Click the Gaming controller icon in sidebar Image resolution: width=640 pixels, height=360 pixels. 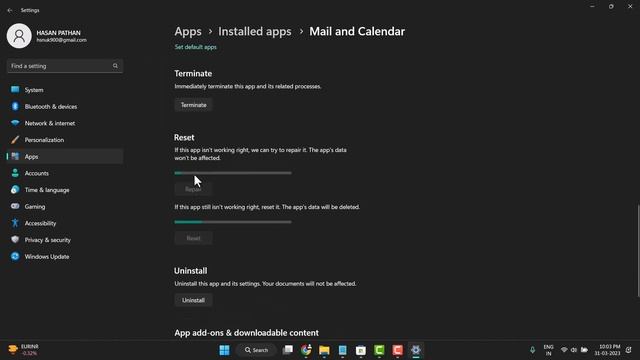pyautogui.click(x=15, y=207)
